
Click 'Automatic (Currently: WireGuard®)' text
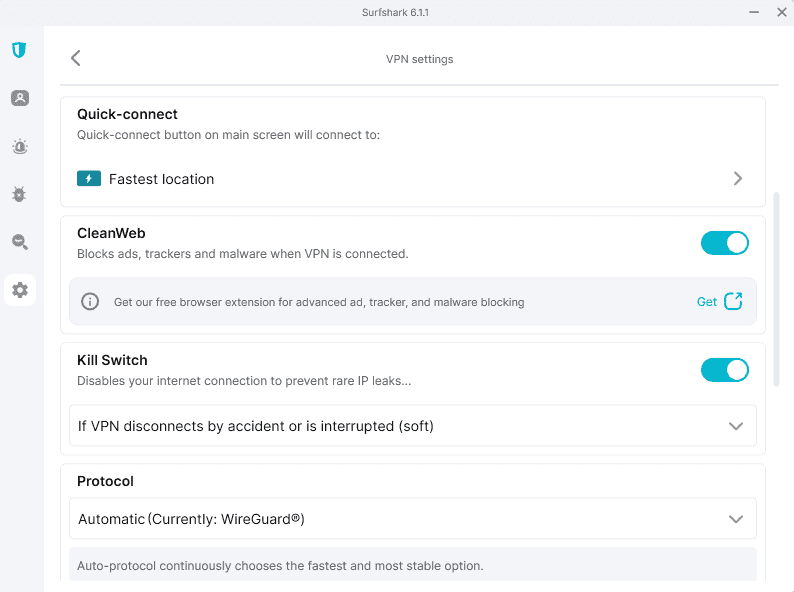pos(191,519)
